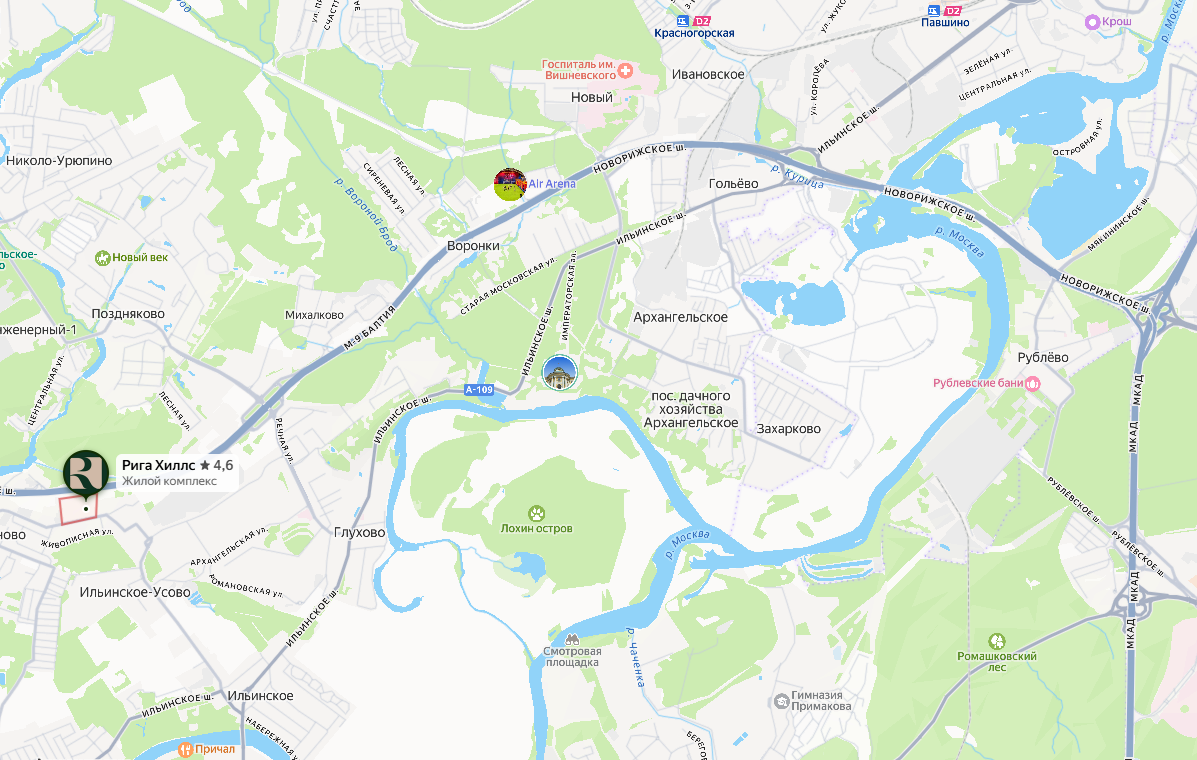Click the Глухово settlement label

[360, 533]
